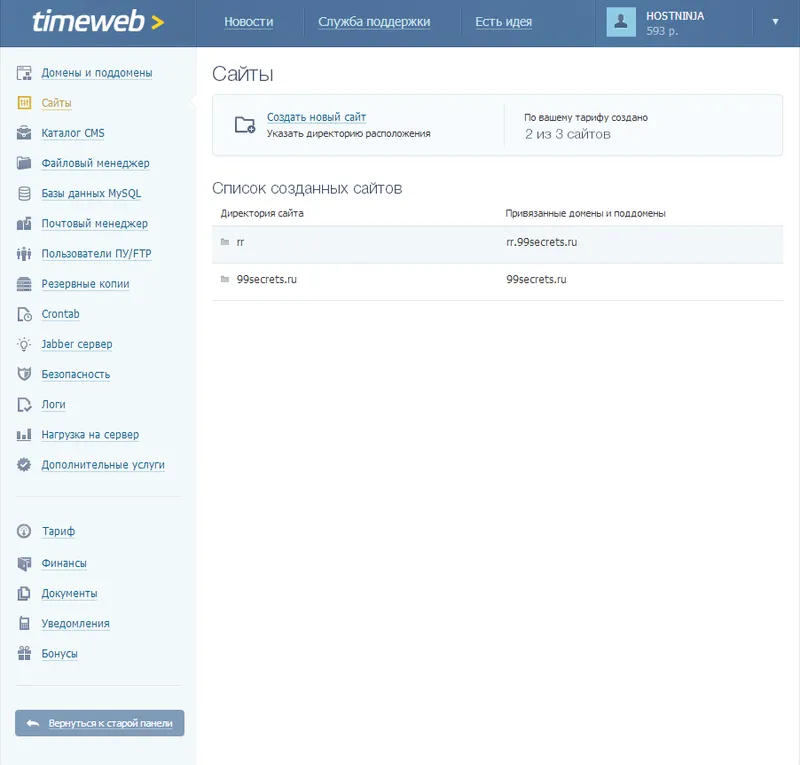This screenshot has height=765, width=800.
Task: Click the Тариф gauge icon
Action: [24, 531]
